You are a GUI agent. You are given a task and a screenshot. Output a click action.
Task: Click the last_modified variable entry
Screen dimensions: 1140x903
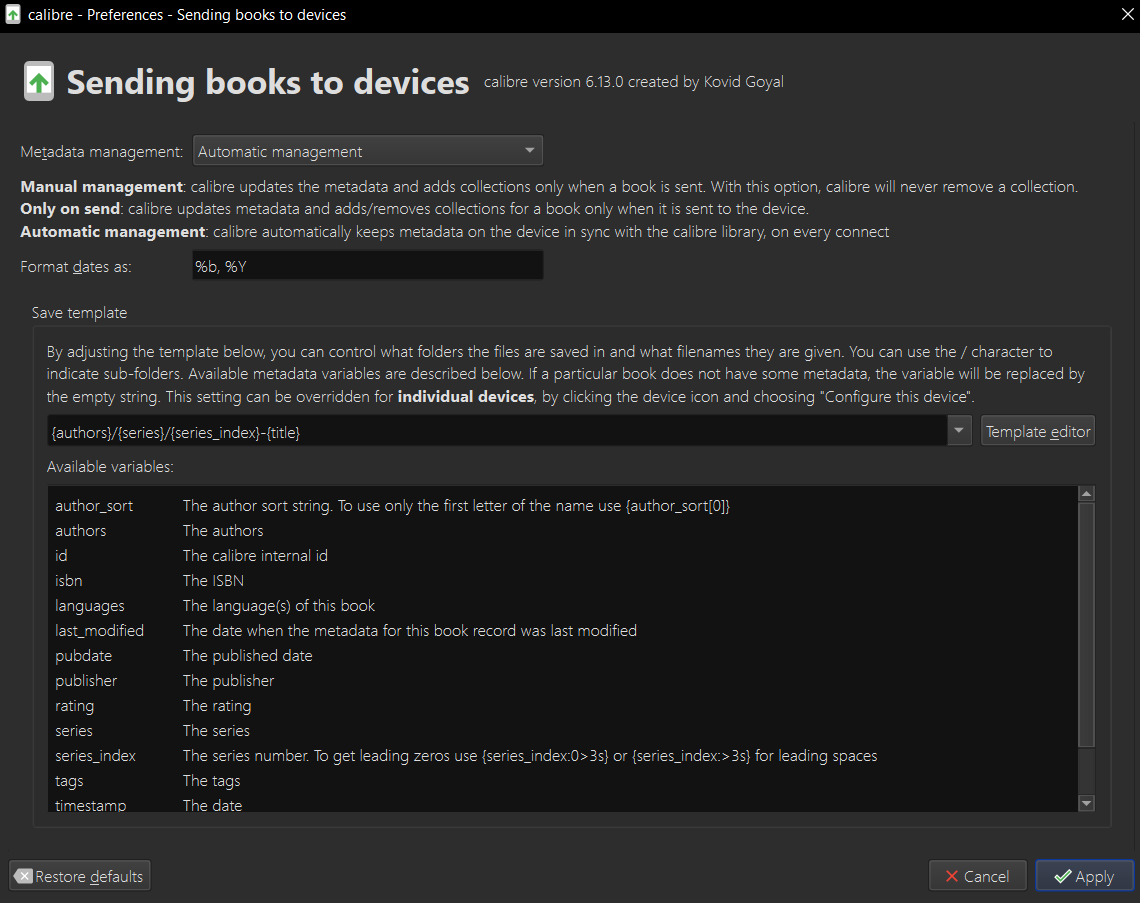coord(99,631)
